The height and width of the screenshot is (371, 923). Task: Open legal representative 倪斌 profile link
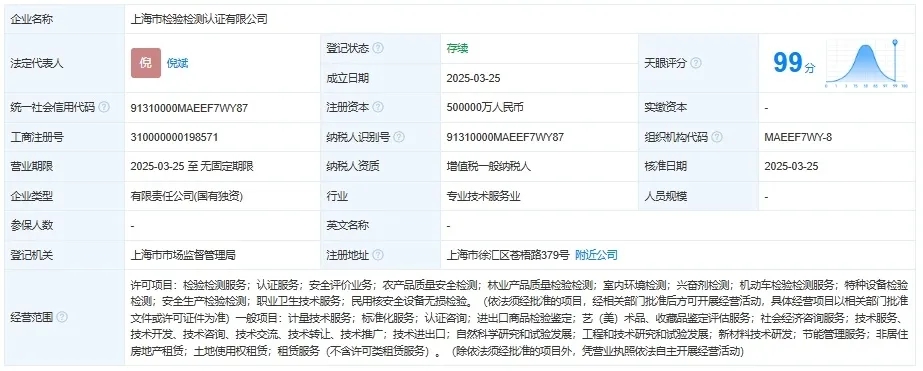coord(177,64)
